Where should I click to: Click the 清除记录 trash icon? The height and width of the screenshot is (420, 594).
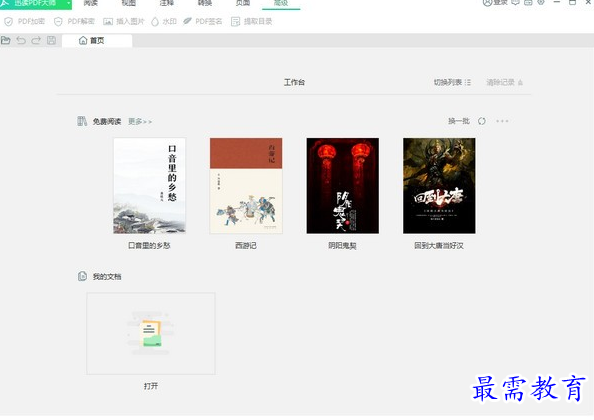[521, 82]
